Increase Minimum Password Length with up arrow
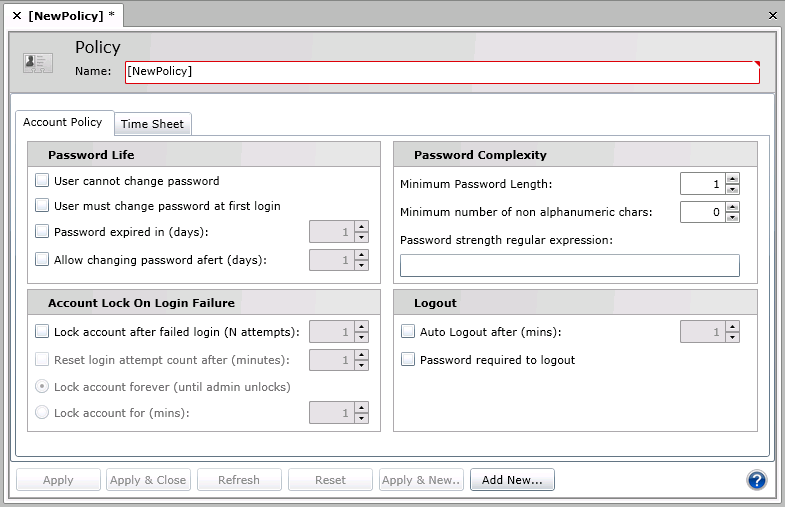 tap(732, 179)
